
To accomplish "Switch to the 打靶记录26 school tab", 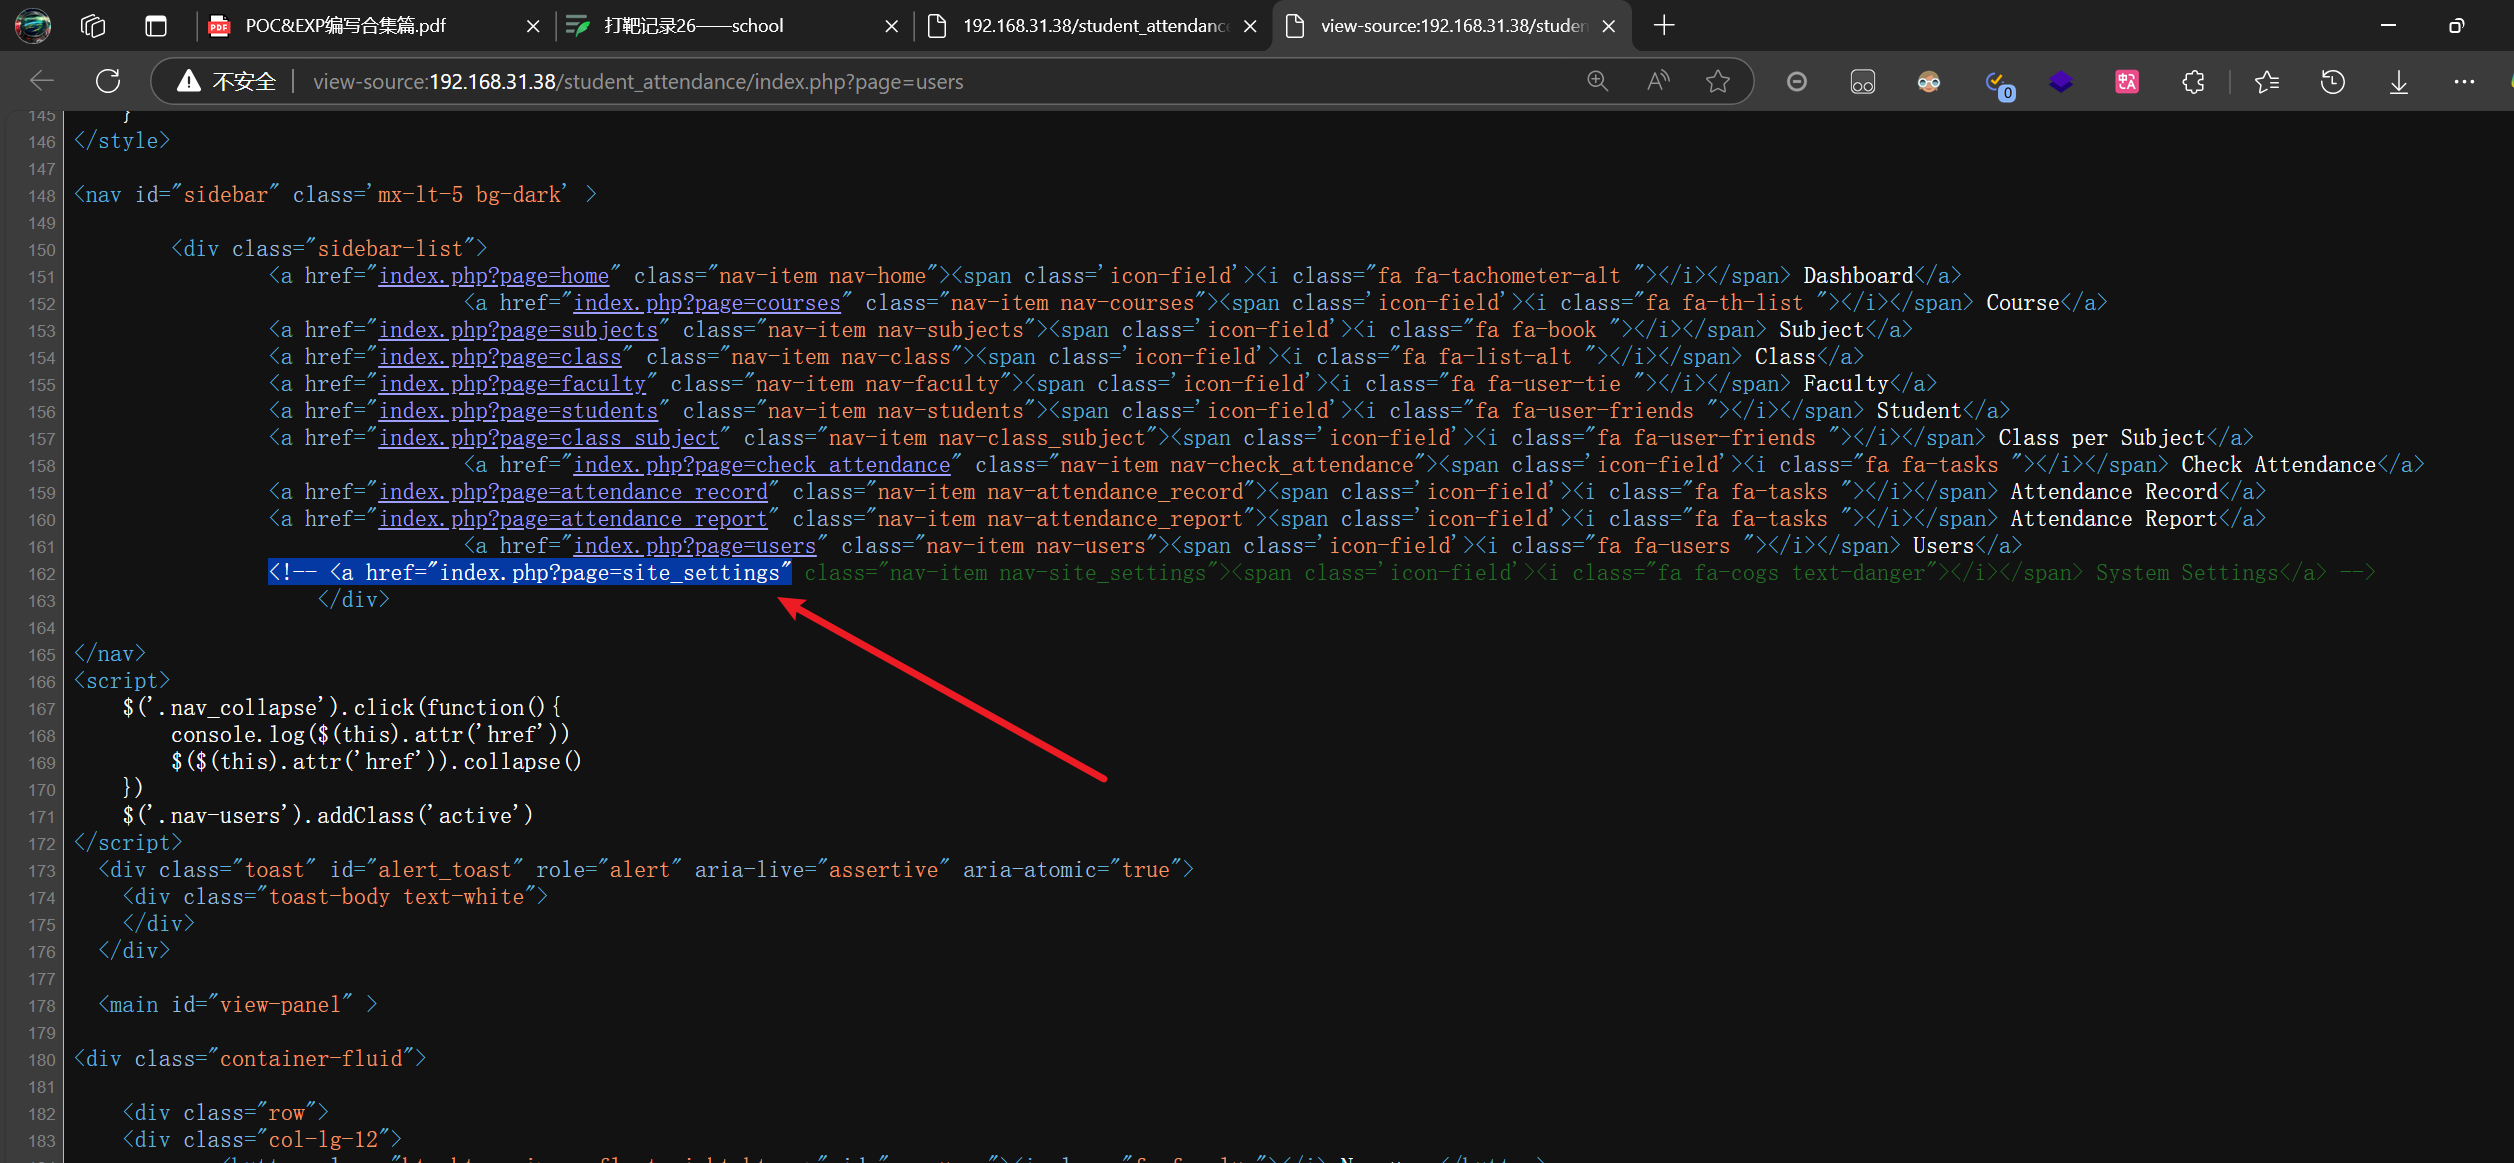I will tap(693, 26).
